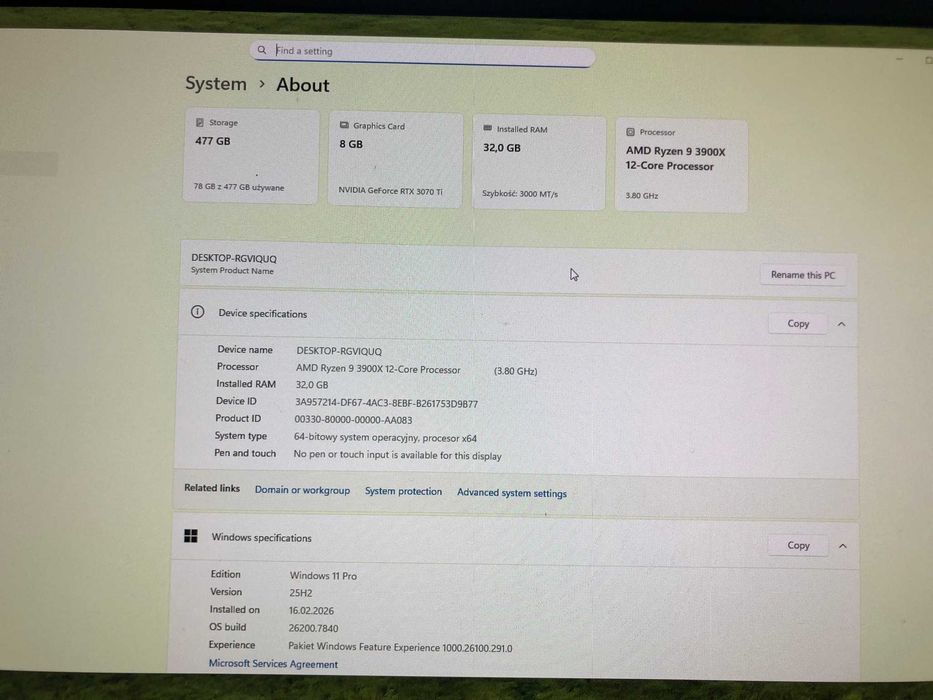Select the Device ID value 3A957214-DF67
Screen dimensions: 933x700
coord(386,403)
